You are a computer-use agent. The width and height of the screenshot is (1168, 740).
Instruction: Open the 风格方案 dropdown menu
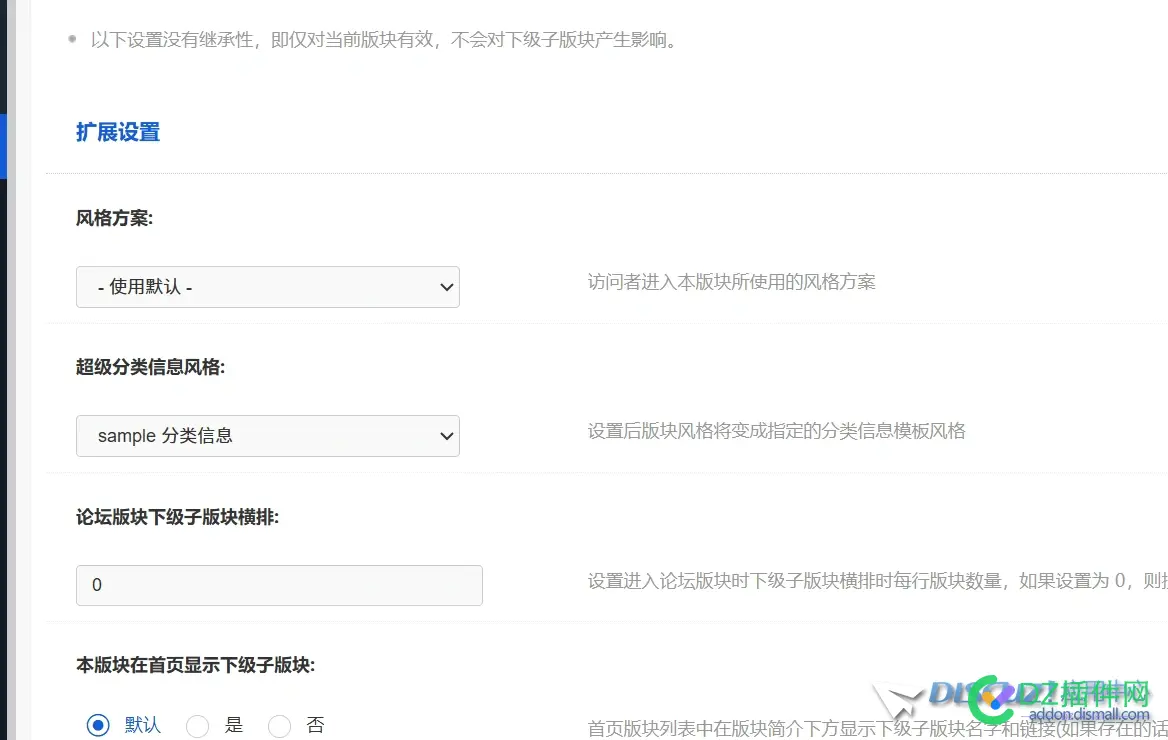coord(268,287)
